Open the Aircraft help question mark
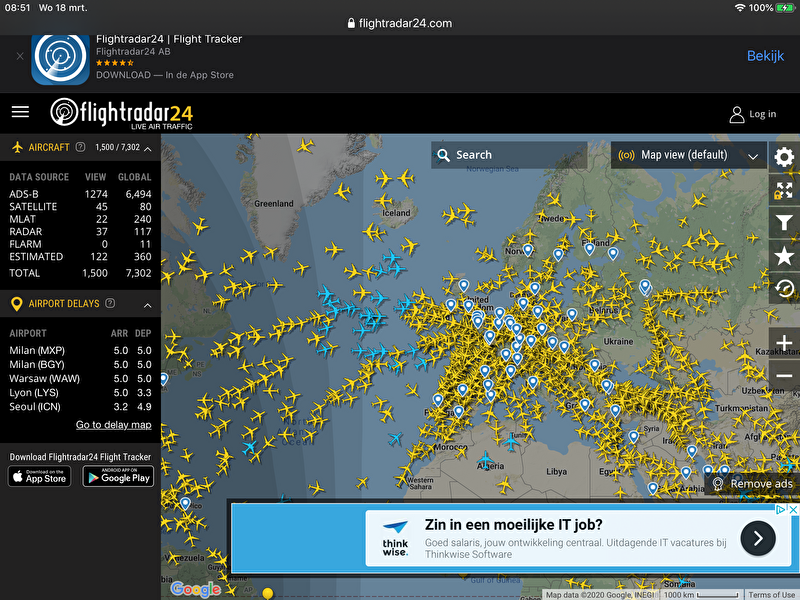The height and width of the screenshot is (600, 800). pos(80,147)
